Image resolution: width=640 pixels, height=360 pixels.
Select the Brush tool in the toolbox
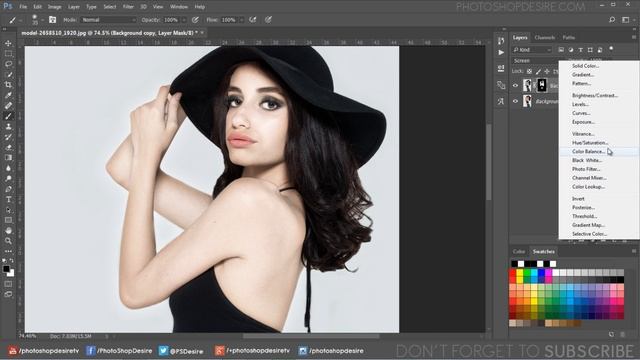pyautogui.click(x=8, y=116)
